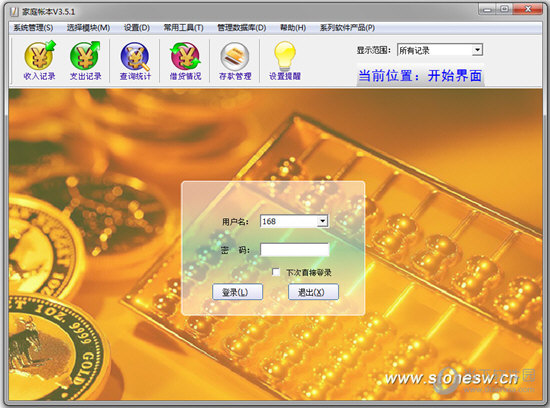Click the app icon in title bar
The height and width of the screenshot is (408, 550).
(14, 12)
